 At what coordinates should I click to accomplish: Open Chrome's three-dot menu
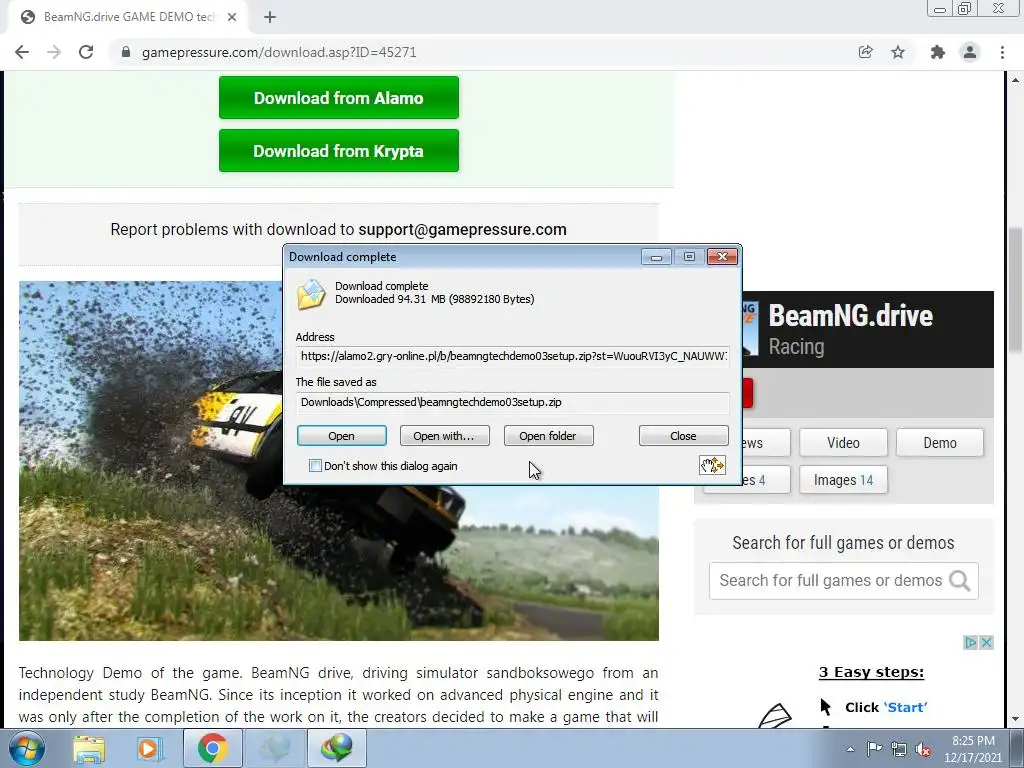coord(1002,52)
